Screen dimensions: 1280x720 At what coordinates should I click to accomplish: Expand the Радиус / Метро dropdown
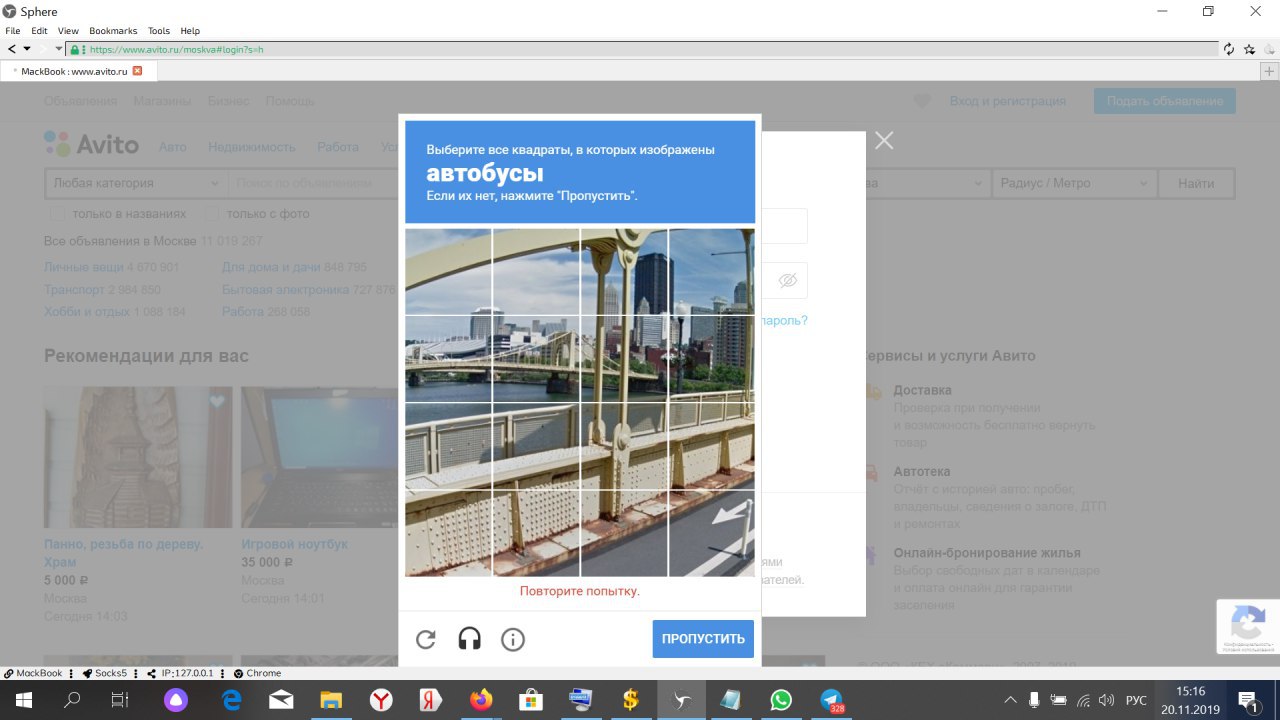(x=1074, y=183)
